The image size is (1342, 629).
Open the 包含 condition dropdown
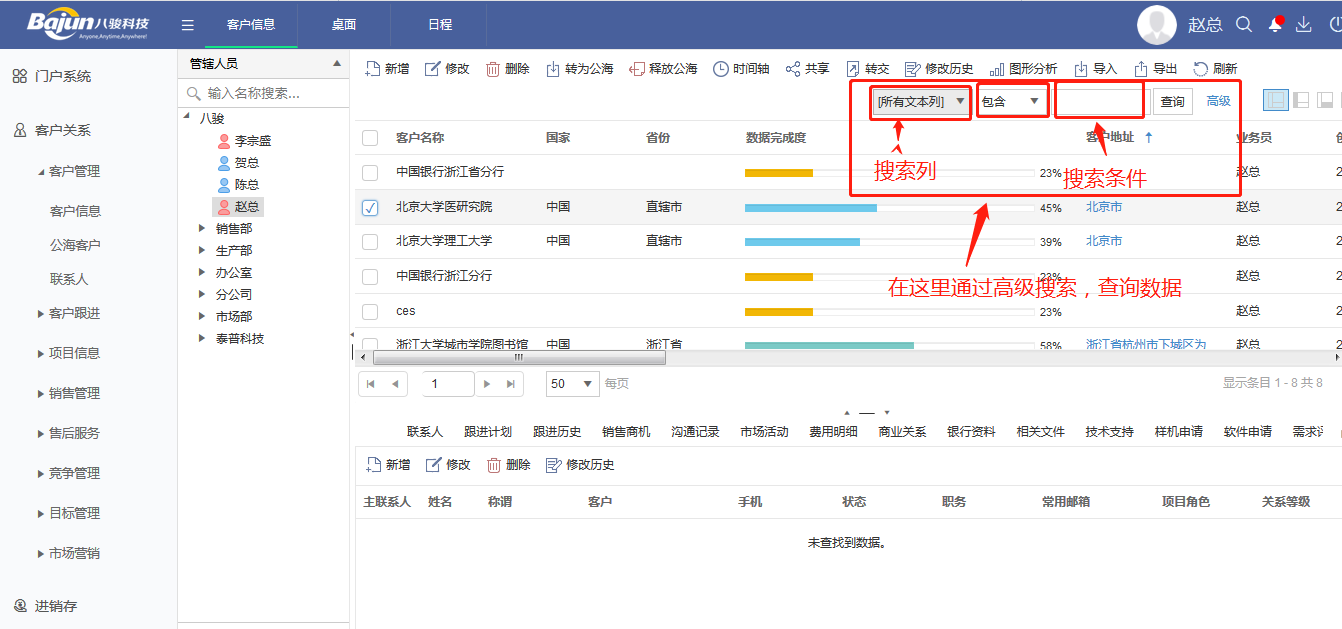click(1012, 102)
